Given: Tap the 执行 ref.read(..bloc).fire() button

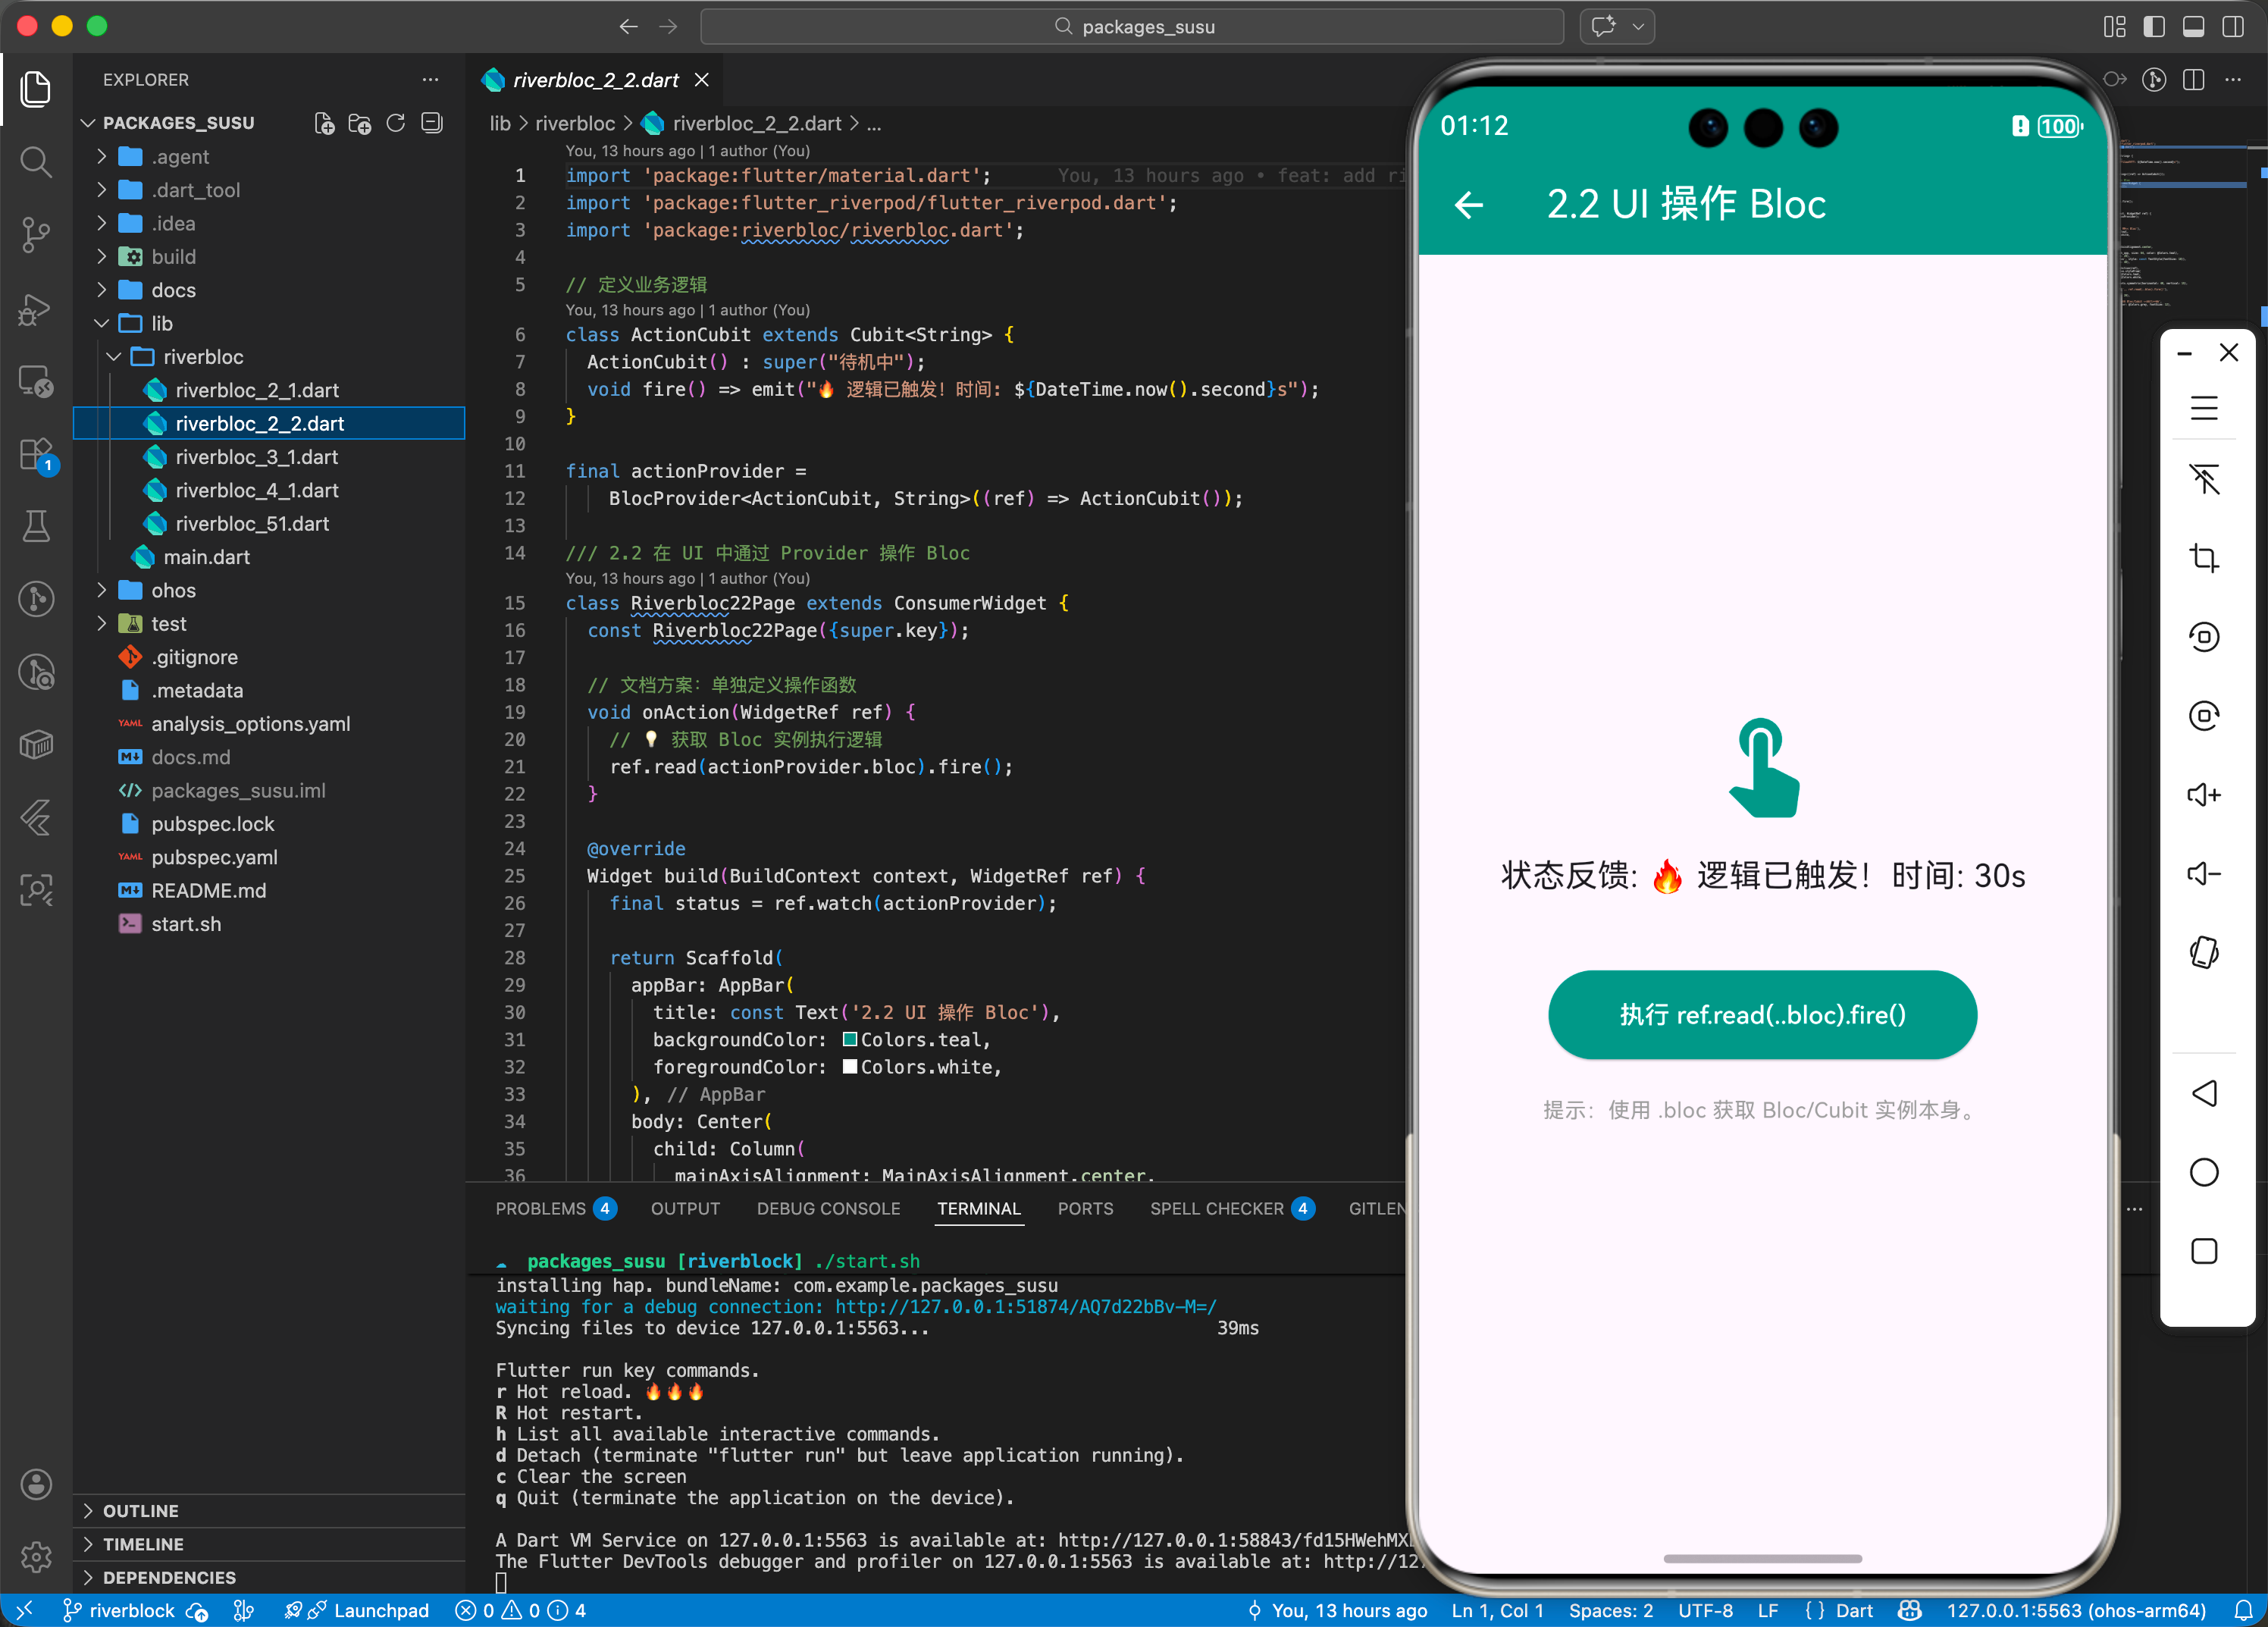Looking at the screenshot, I should pos(1762,1014).
